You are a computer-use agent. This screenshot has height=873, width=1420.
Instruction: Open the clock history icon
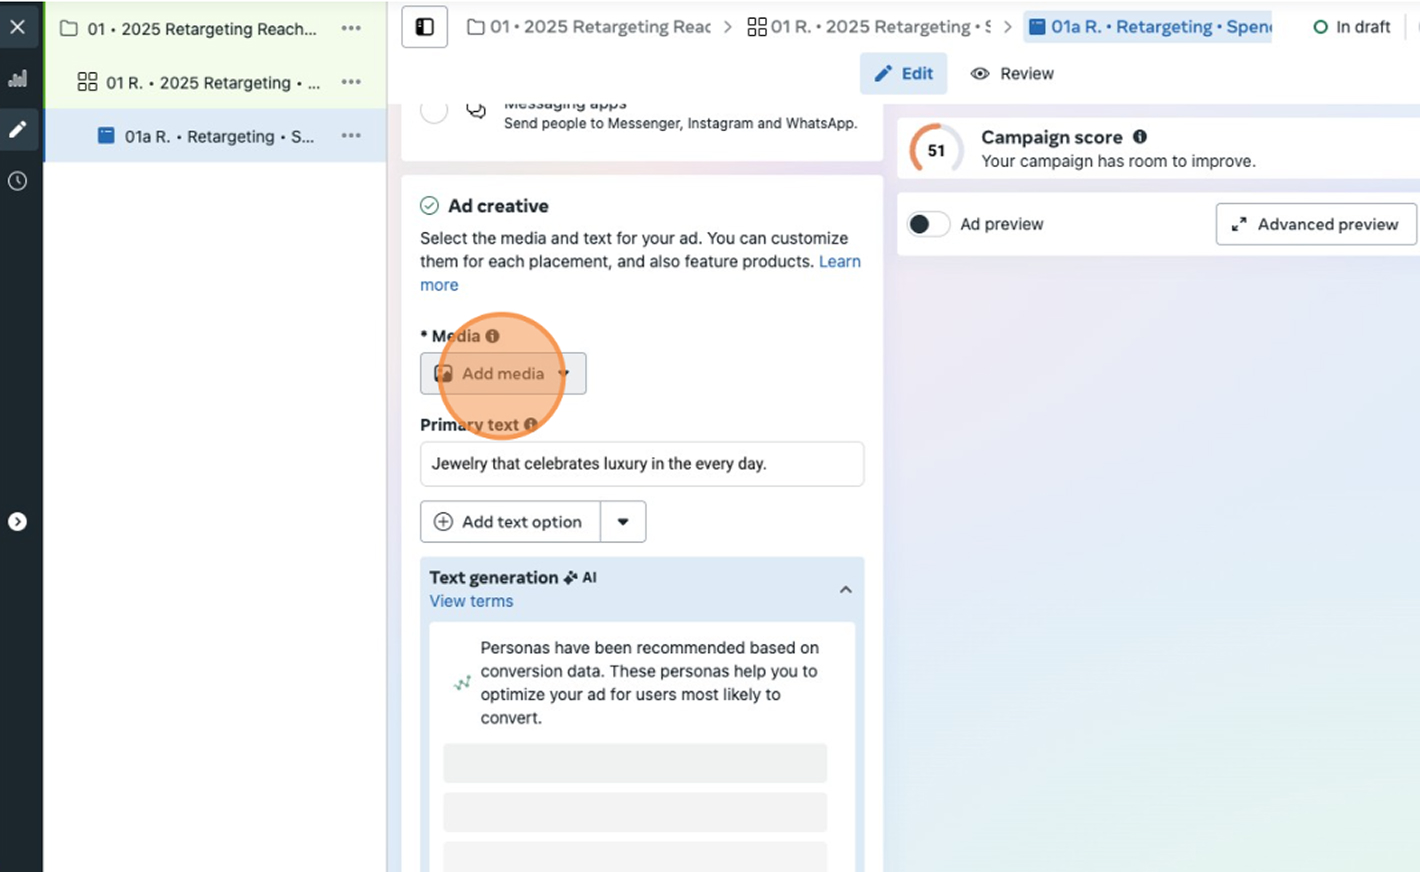click(18, 181)
